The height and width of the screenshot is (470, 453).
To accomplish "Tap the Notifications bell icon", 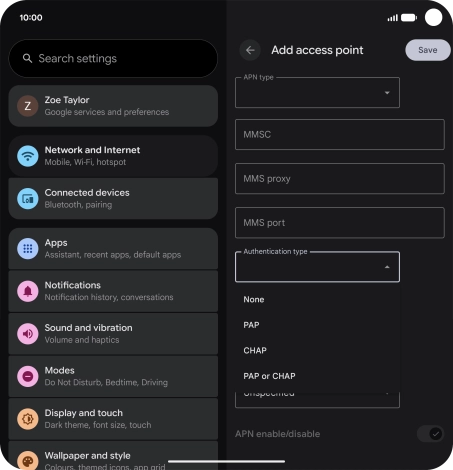I will 28,291.
